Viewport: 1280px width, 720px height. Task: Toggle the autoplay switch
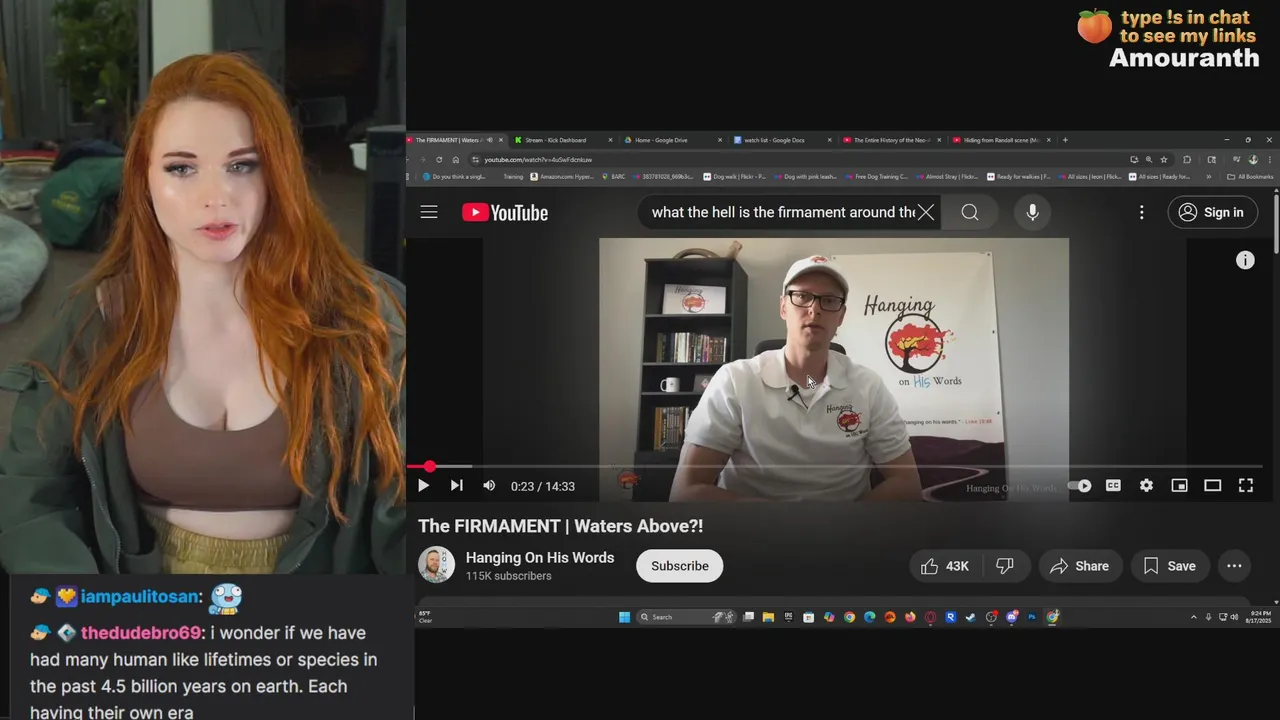(x=1080, y=486)
